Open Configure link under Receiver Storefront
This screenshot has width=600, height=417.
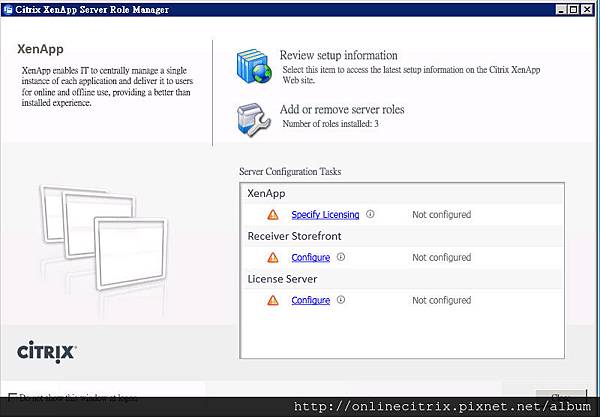(311, 257)
